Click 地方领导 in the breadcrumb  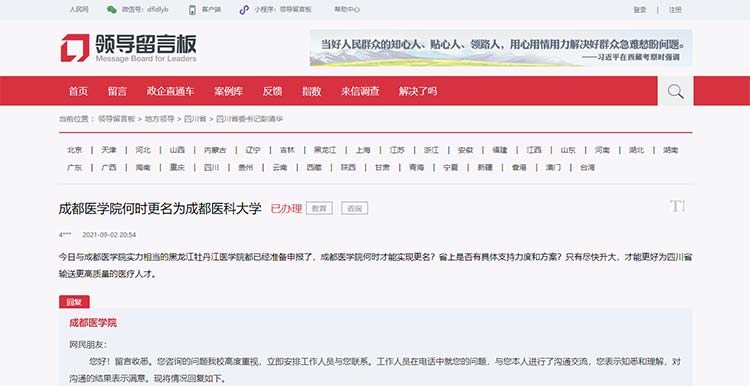pyautogui.click(x=159, y=119)
